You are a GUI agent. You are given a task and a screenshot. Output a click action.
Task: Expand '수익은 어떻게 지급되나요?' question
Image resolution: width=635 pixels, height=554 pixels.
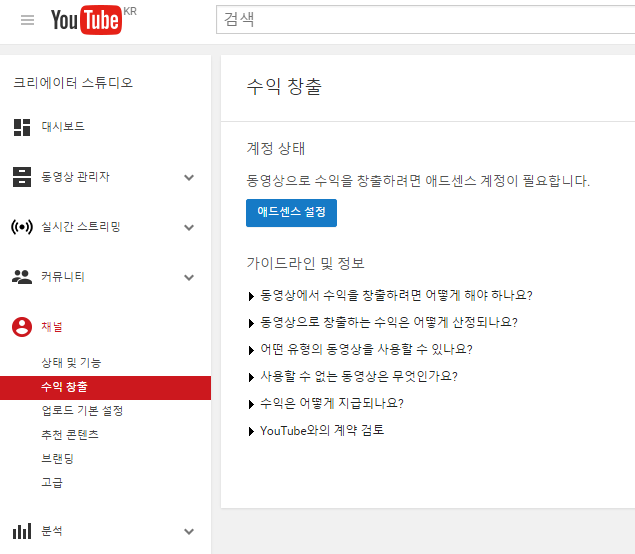tap(330, 404)
